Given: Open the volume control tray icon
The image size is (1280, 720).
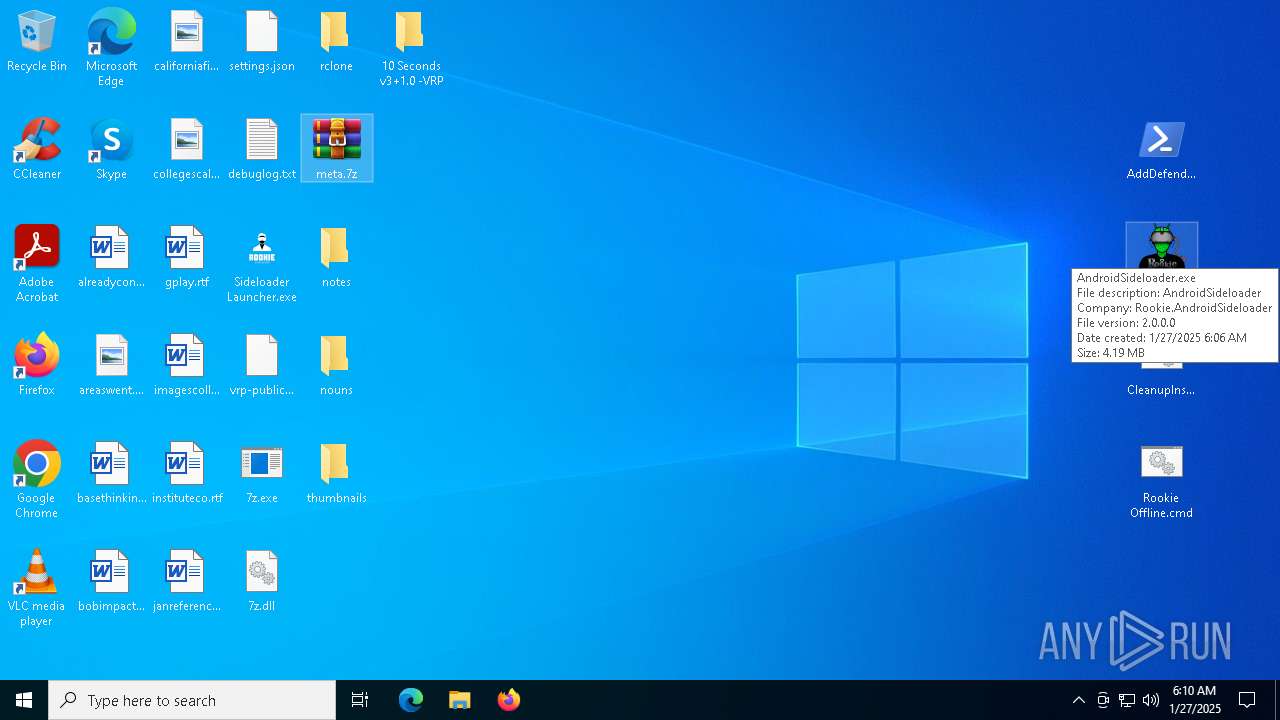Looking at the screenshot, I should coord(1151,700).
